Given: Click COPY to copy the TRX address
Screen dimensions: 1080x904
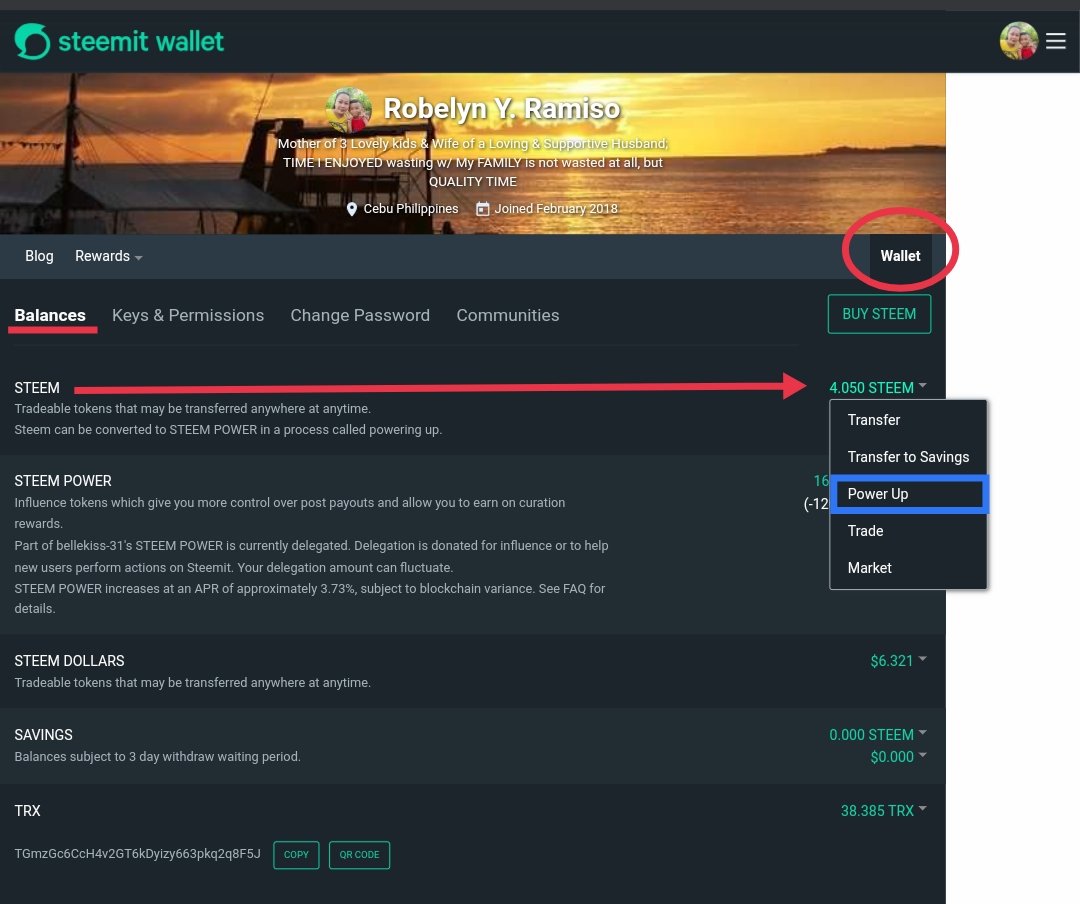Looking at the screenshot, I should (x=296, y=854).
